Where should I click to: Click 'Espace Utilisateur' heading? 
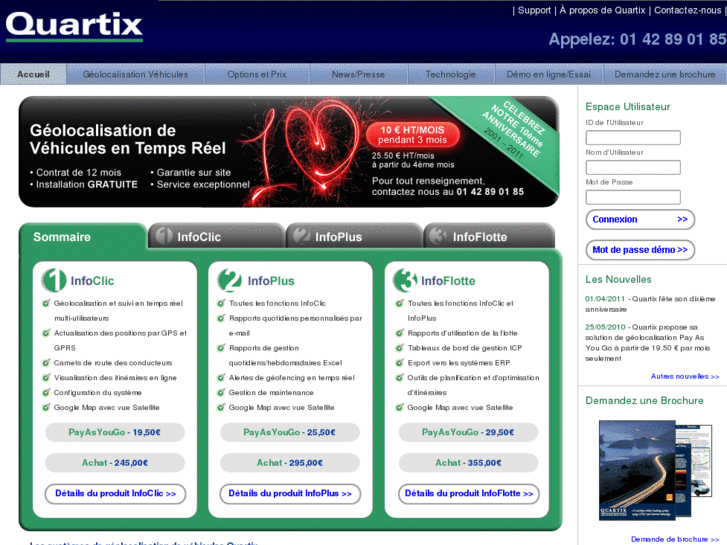pos(627,107)
